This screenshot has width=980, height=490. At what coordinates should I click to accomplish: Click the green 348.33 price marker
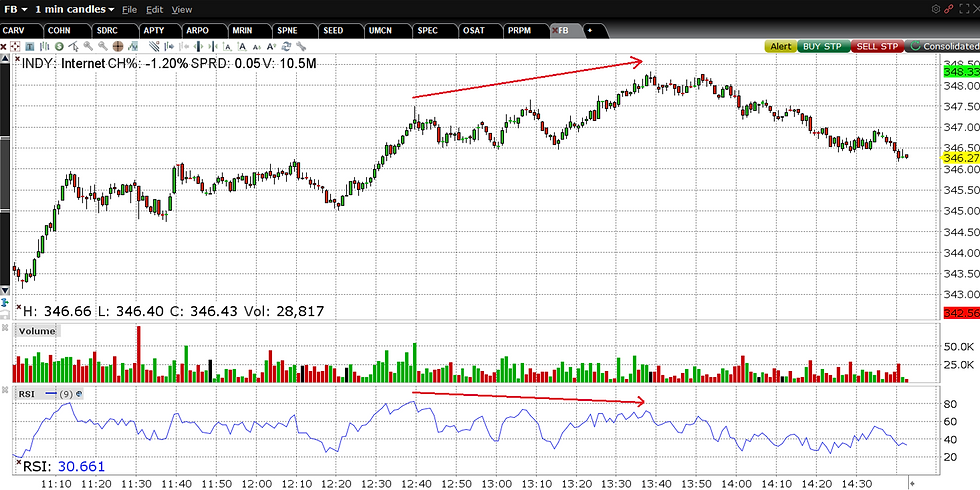tap(961, 72)
